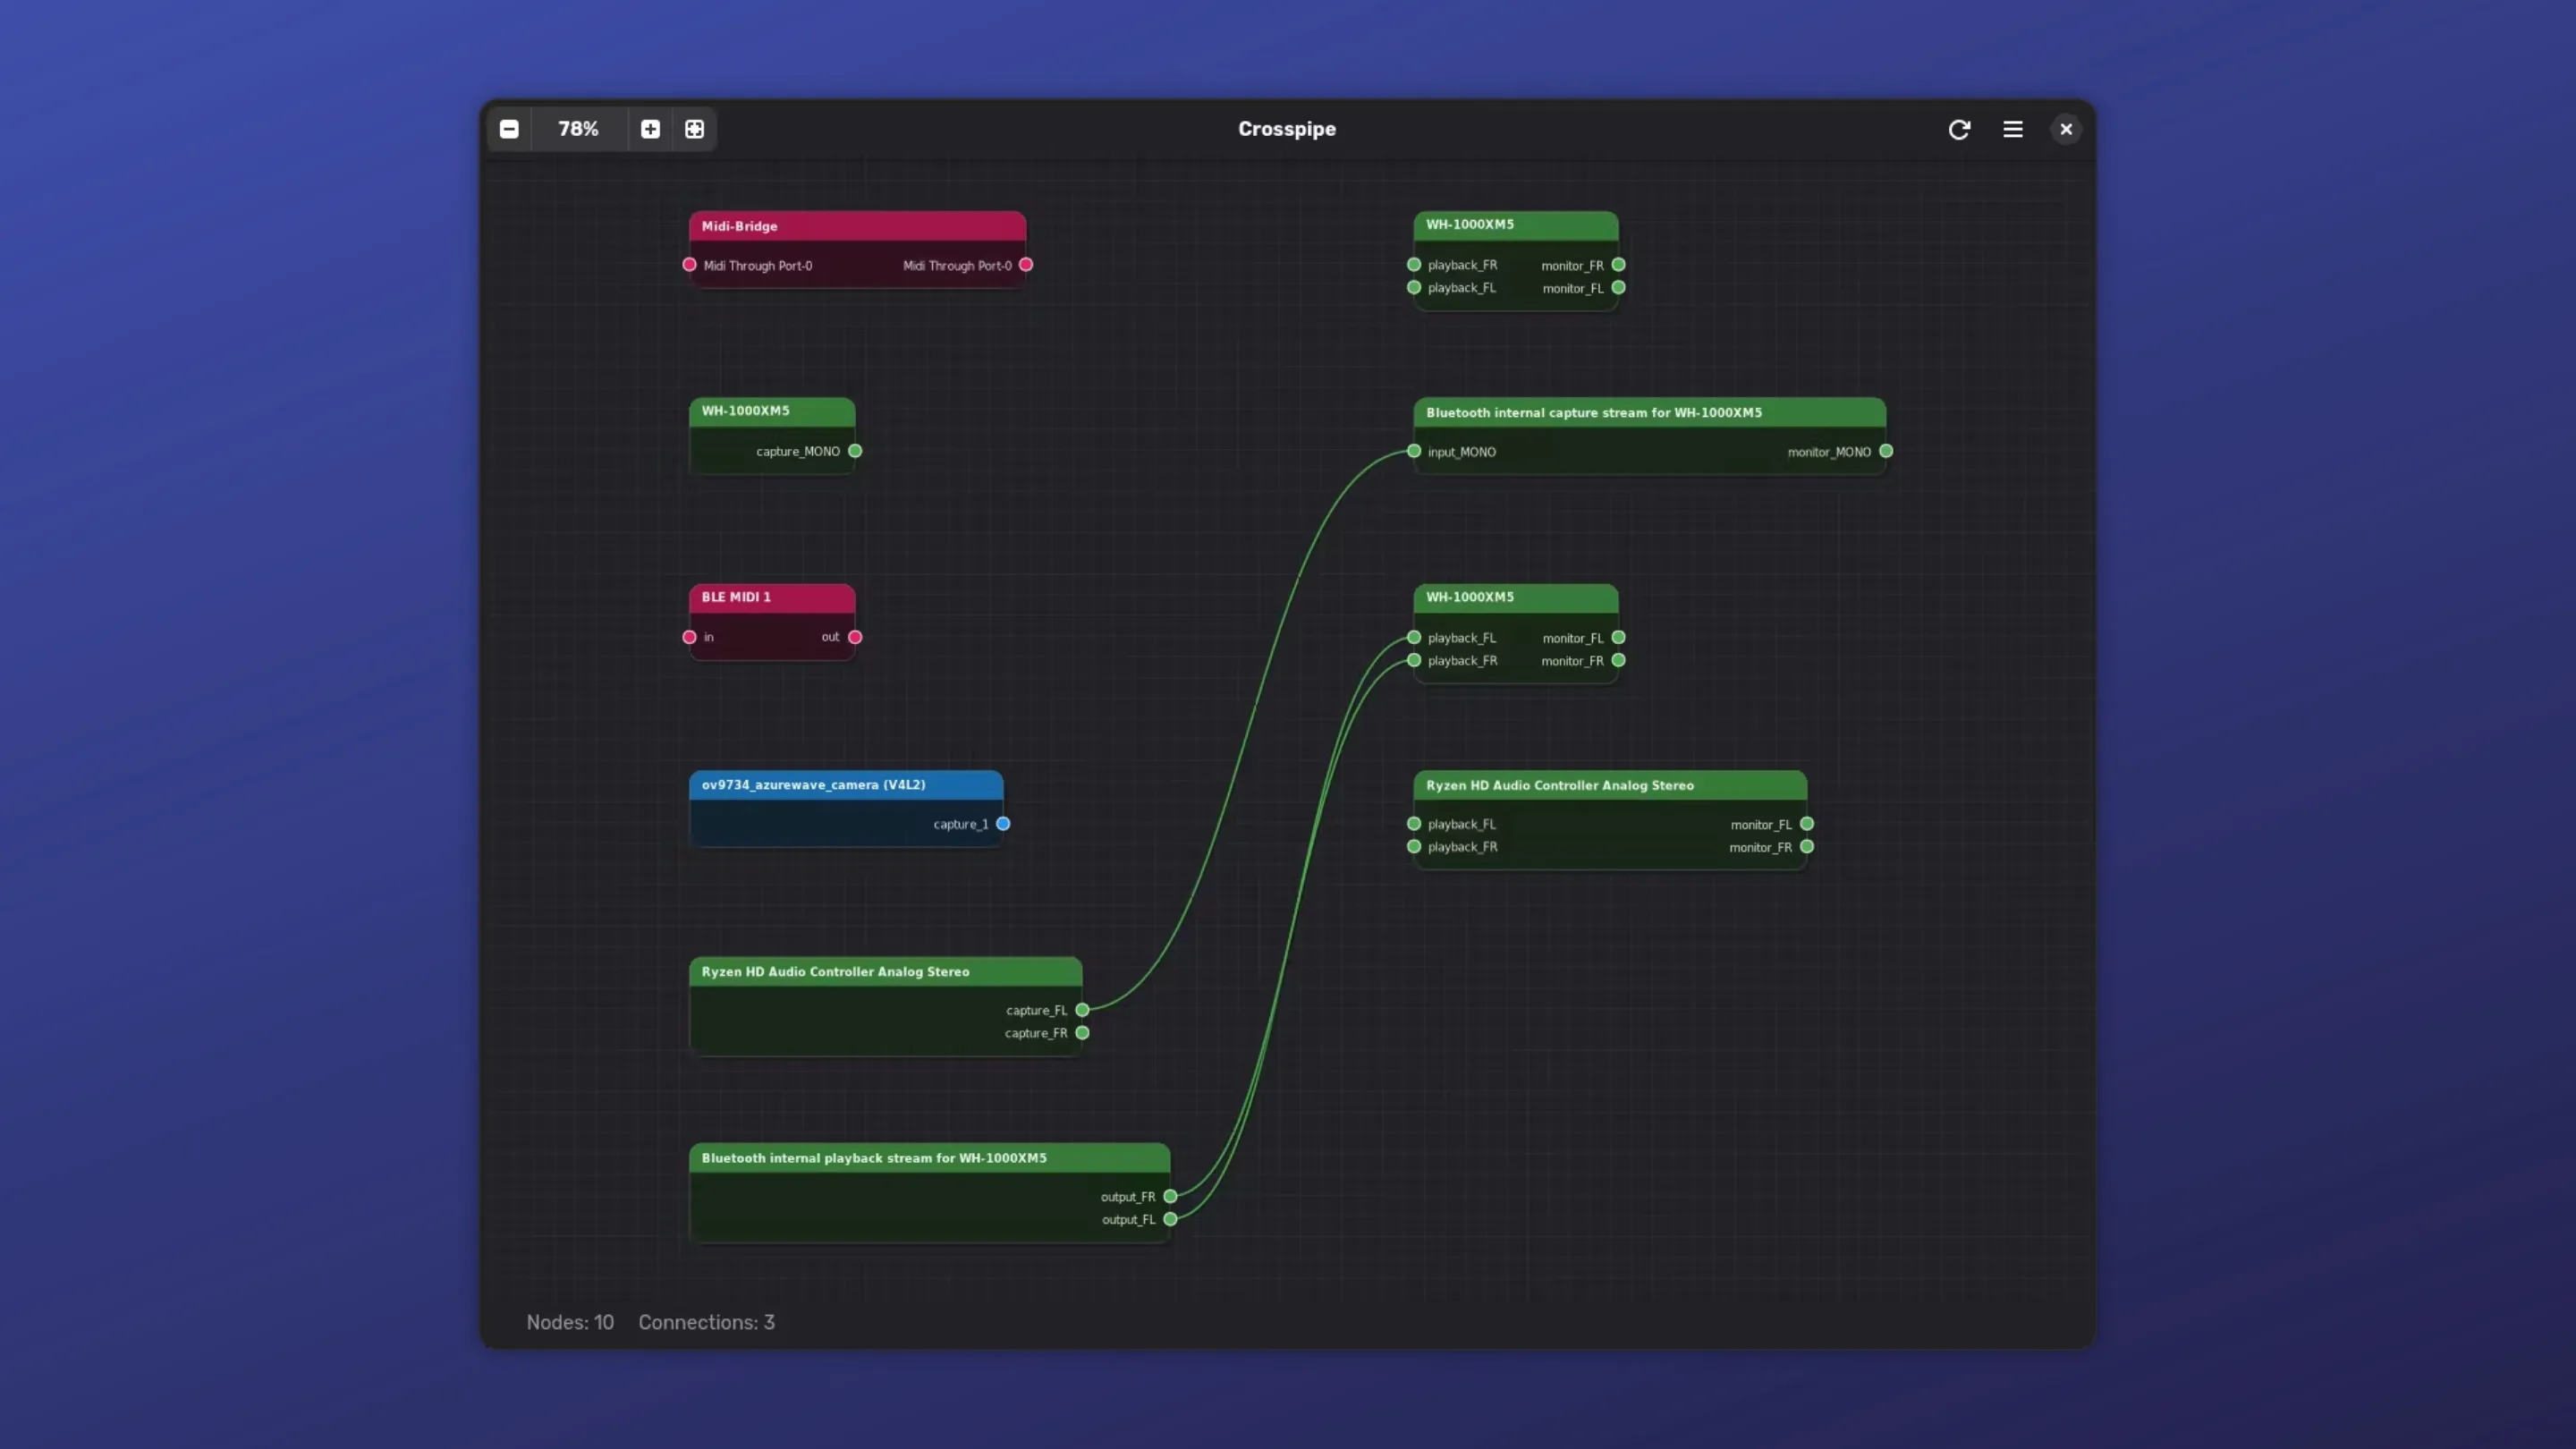Click the zoom out icon
The image size is (2576, 1449).
pos(509,129)
